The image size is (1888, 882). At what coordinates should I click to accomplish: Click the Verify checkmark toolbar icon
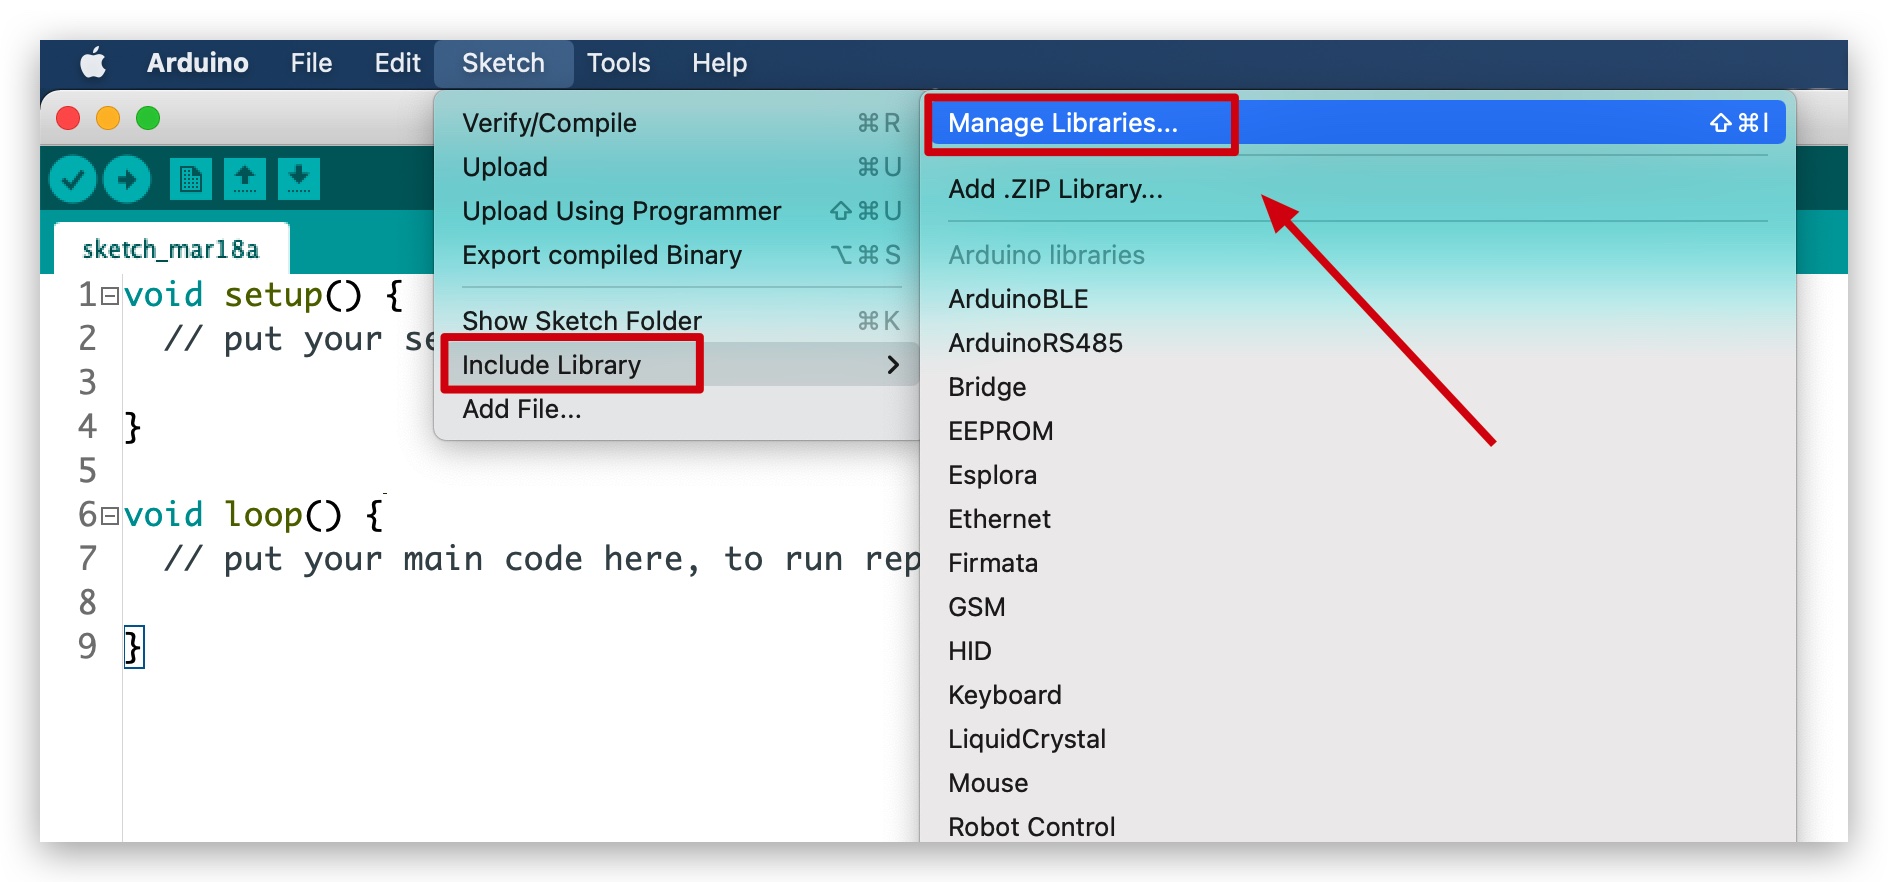coord(73,179)
